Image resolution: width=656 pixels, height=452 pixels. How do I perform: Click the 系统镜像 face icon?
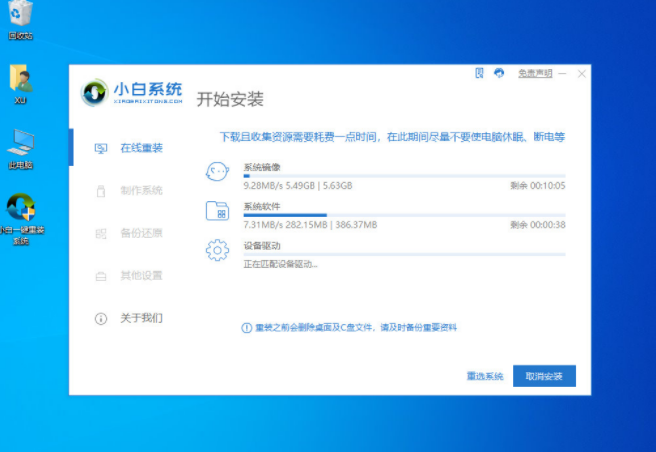[217, 172]
